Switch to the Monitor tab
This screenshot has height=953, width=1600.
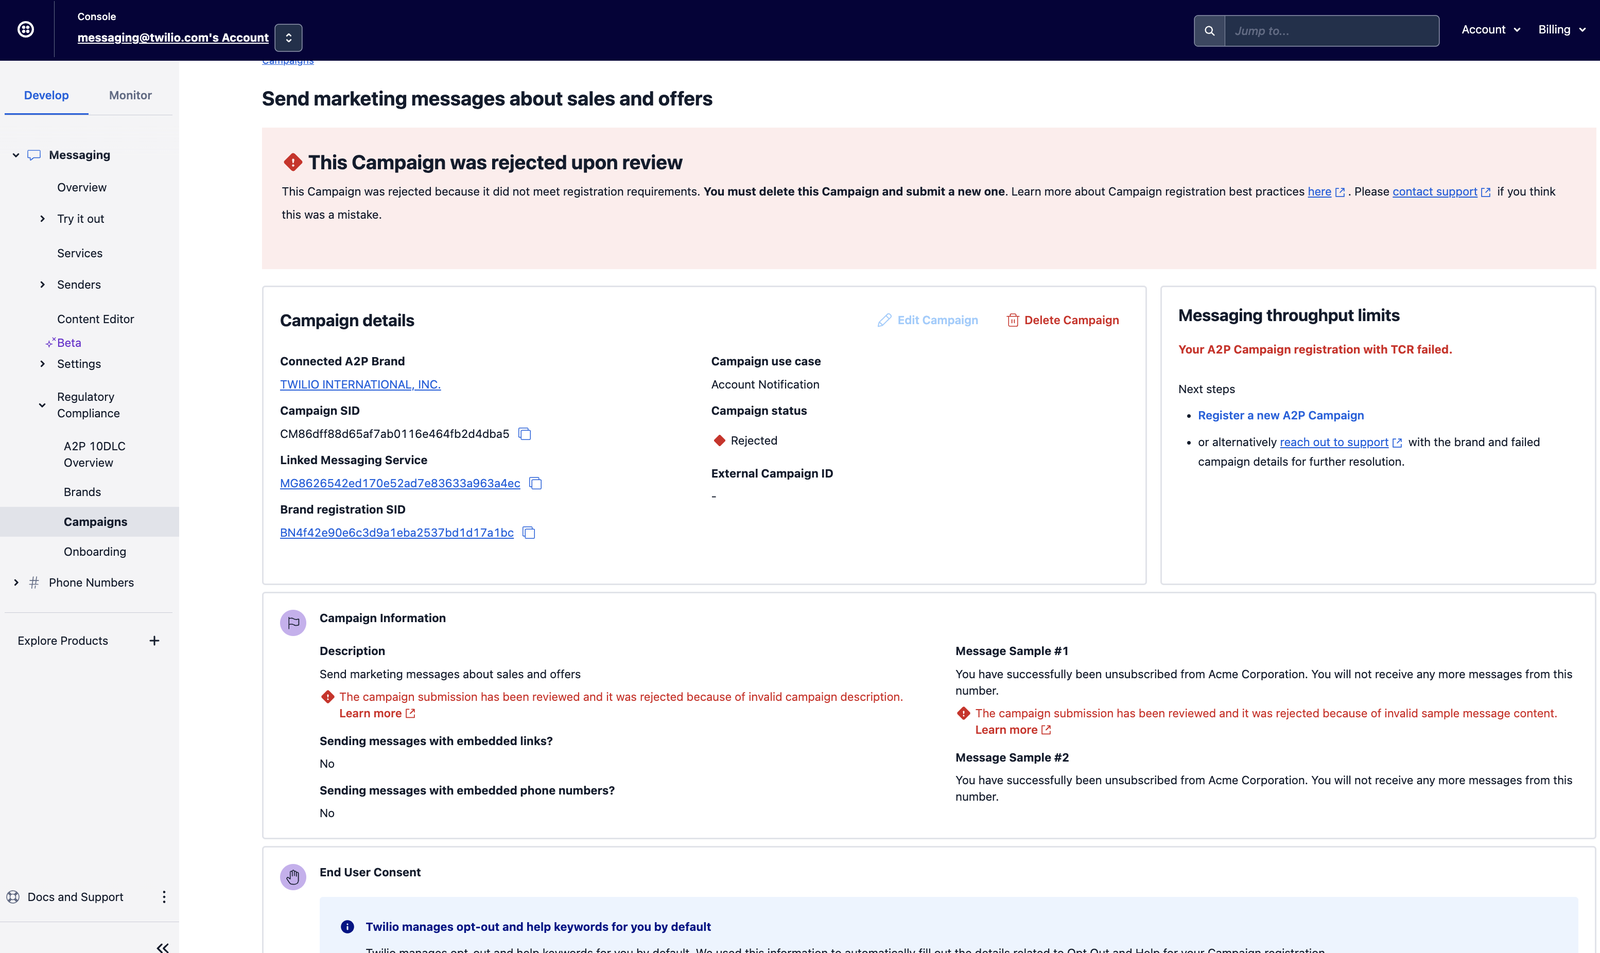(x=129, y=95)
